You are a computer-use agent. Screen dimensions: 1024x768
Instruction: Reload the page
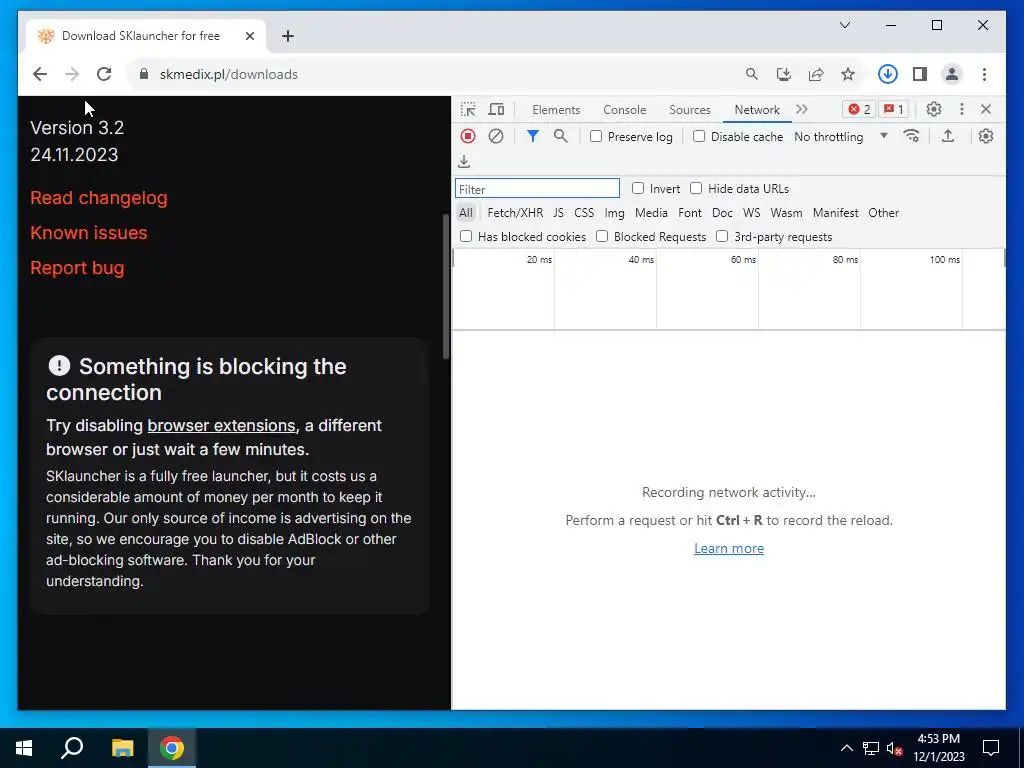coord(104,74)
